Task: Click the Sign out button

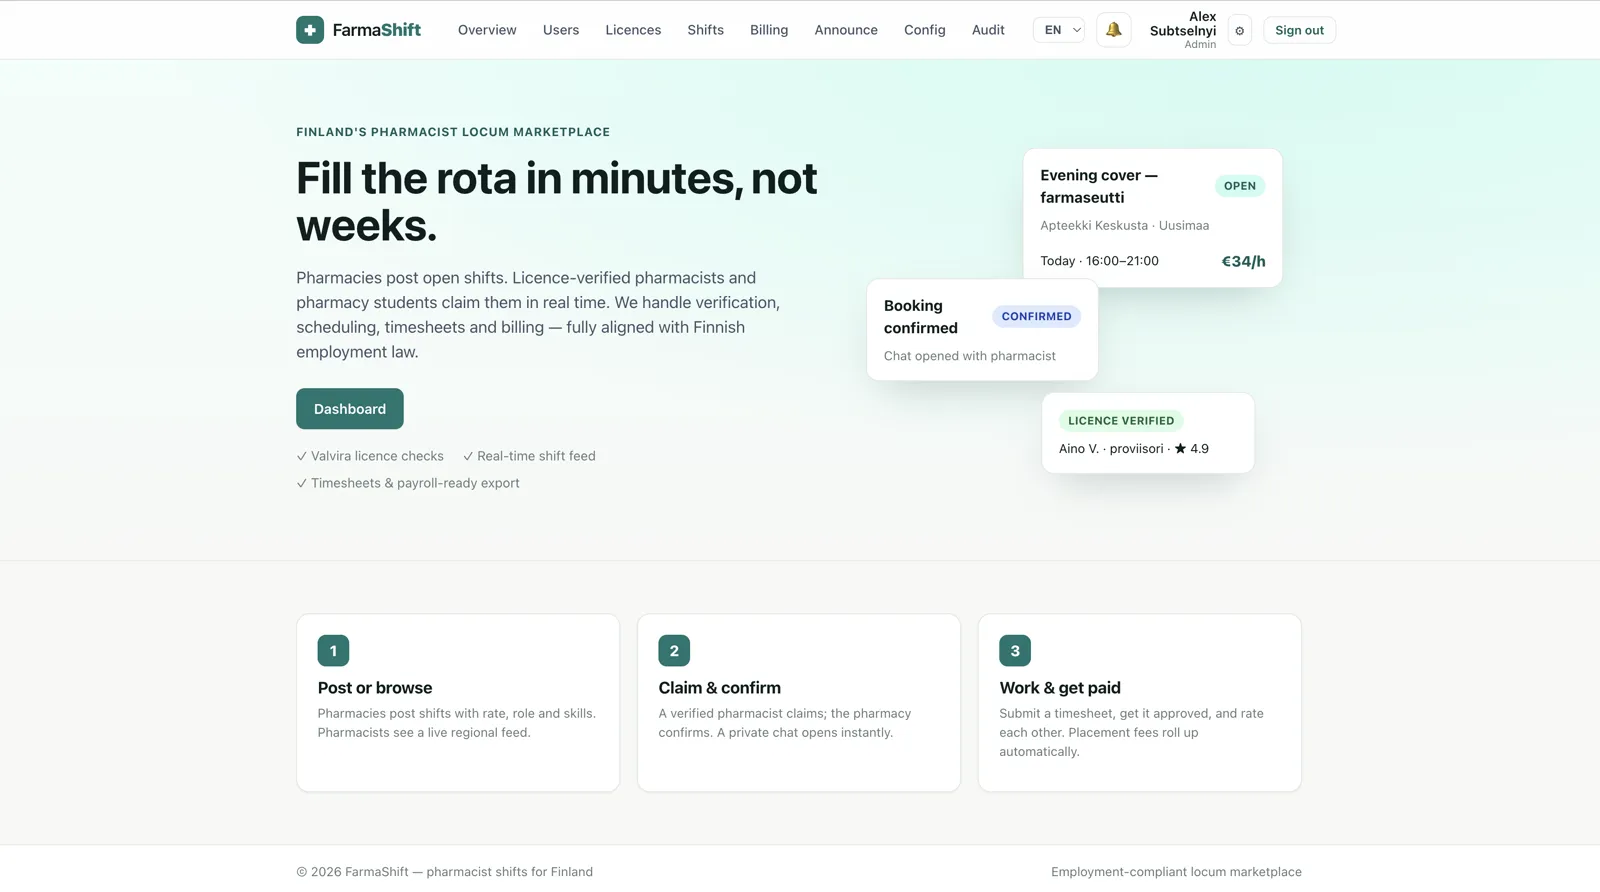Action: pos(1299,30)
